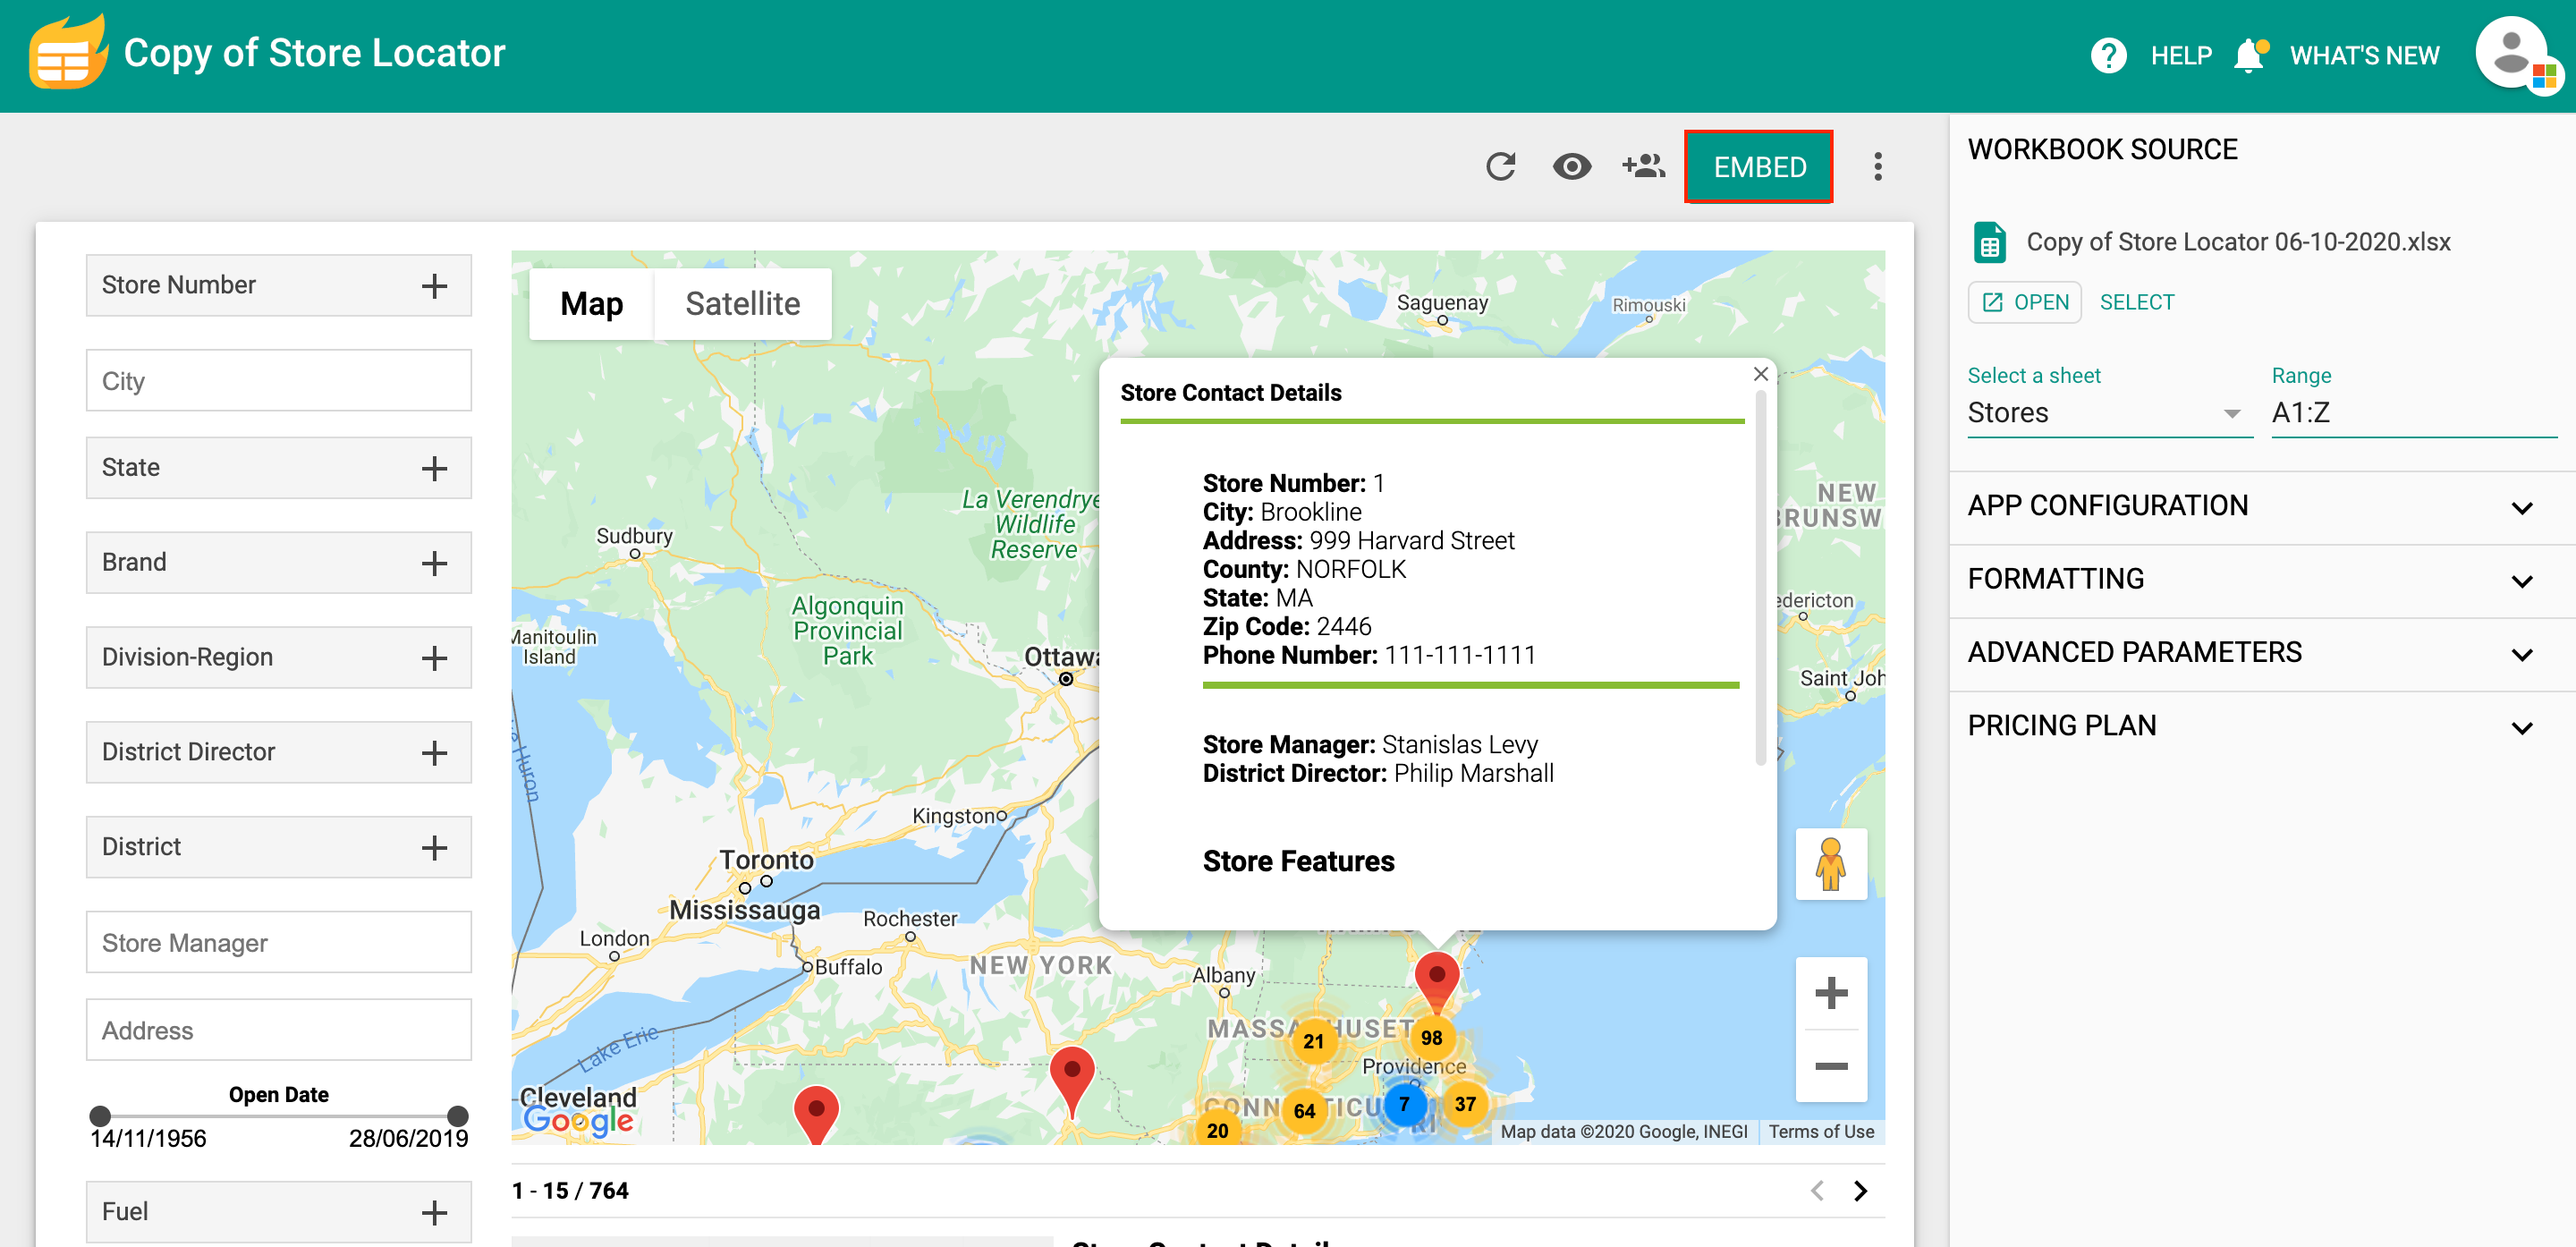This screenshot has width=2576, height=1247.
Task: Open the Terms of Use link
Action: (1821, 1131)
